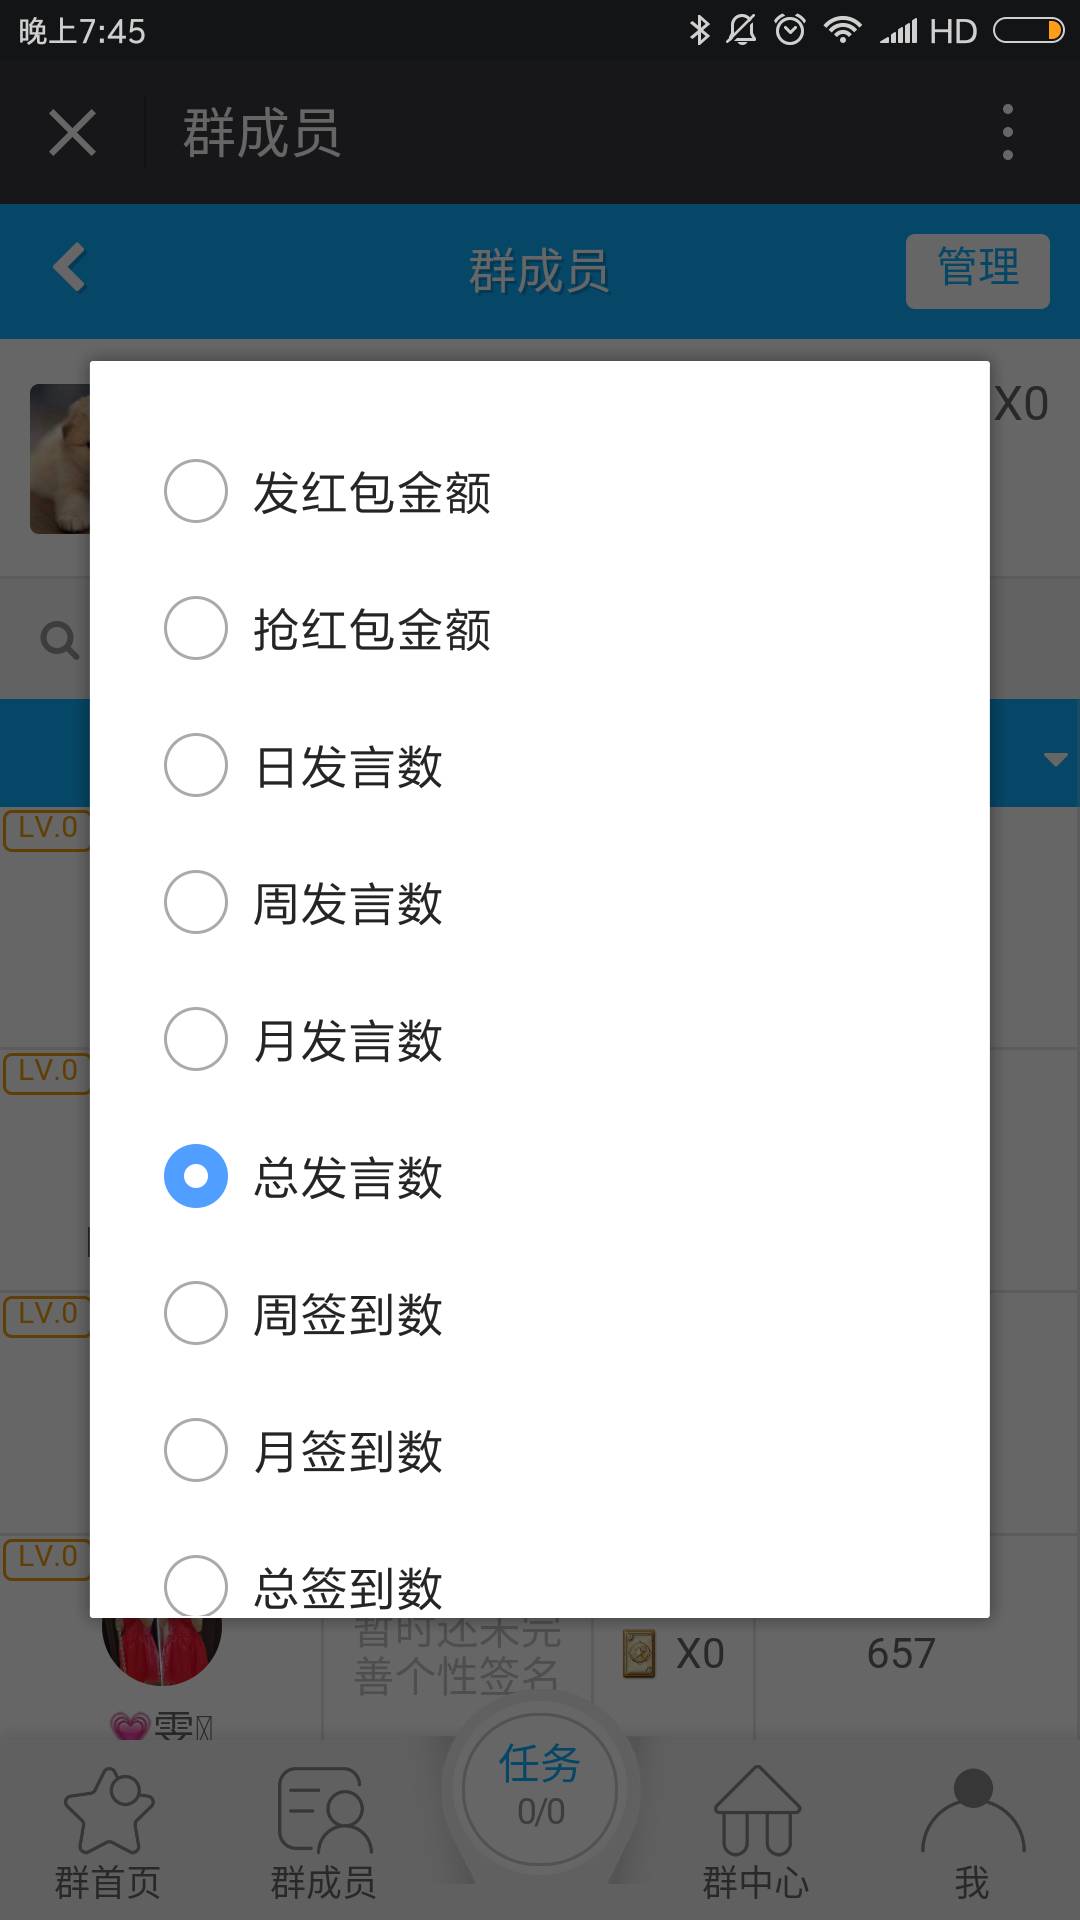Screen dimensions: 1080x1920
Task: Expand the sort dropdown arrow
Action: (1055, 759)
